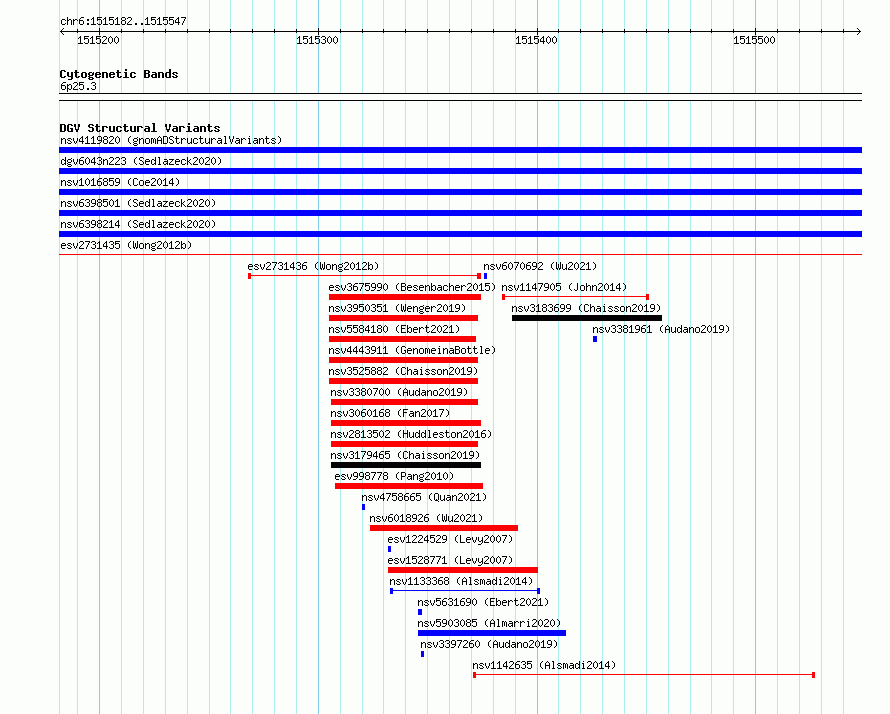Select the thin red nsv1142635 feature line

644,675
